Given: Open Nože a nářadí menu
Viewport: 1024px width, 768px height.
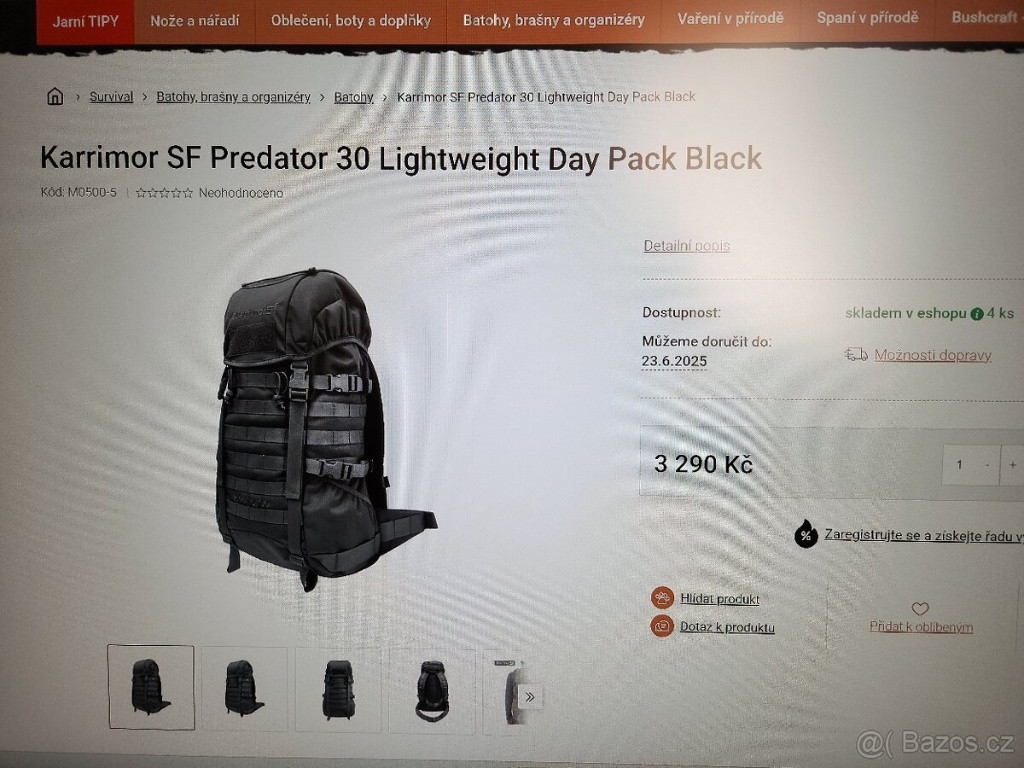Looking at the screenshot, I should click(x=195, y=21).
